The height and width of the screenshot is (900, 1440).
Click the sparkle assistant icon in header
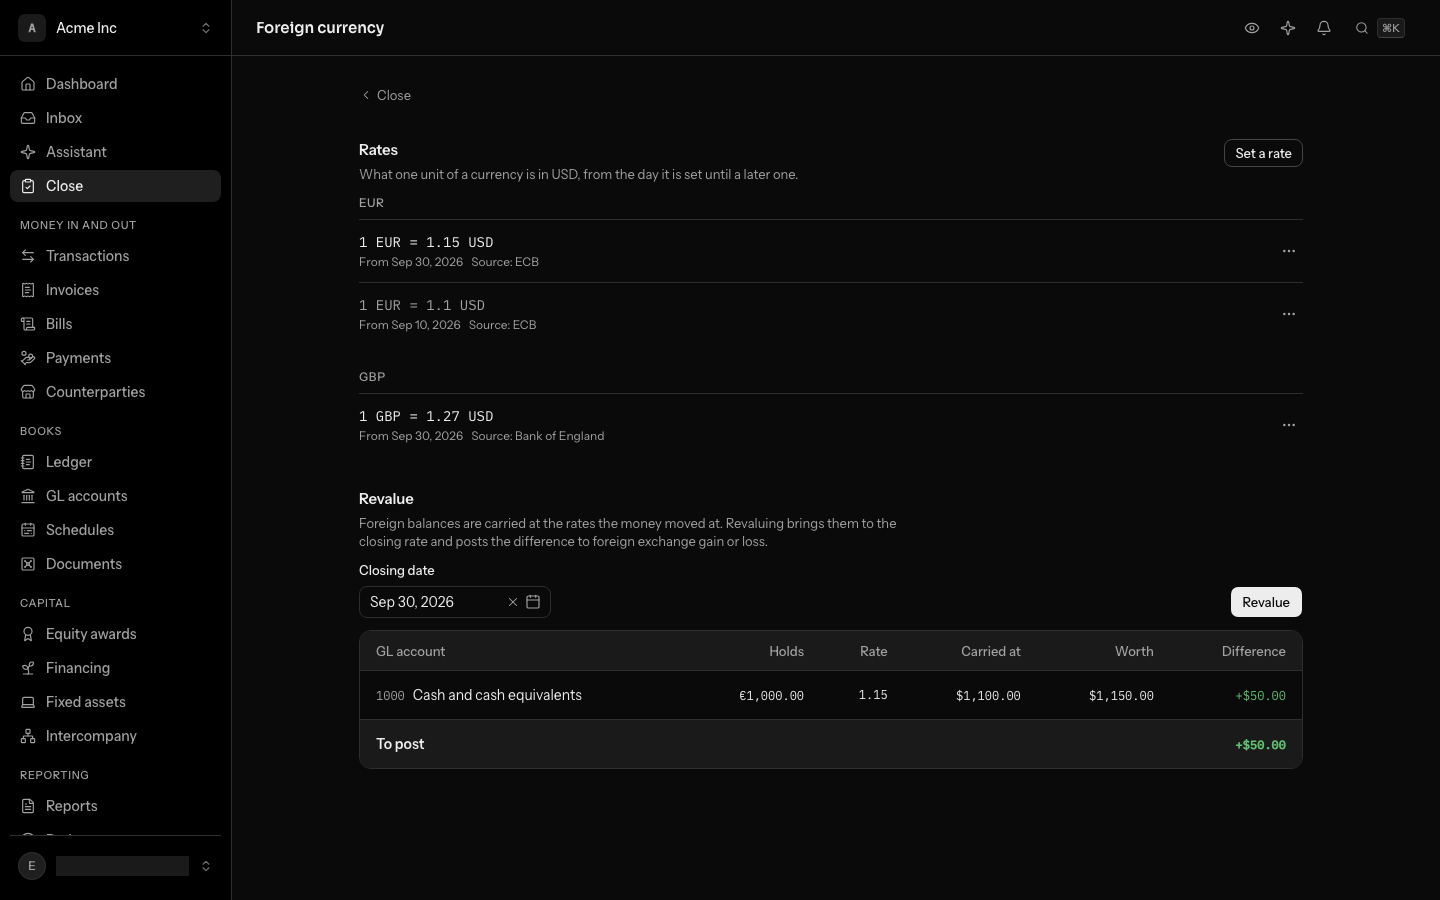(1288, 28)
